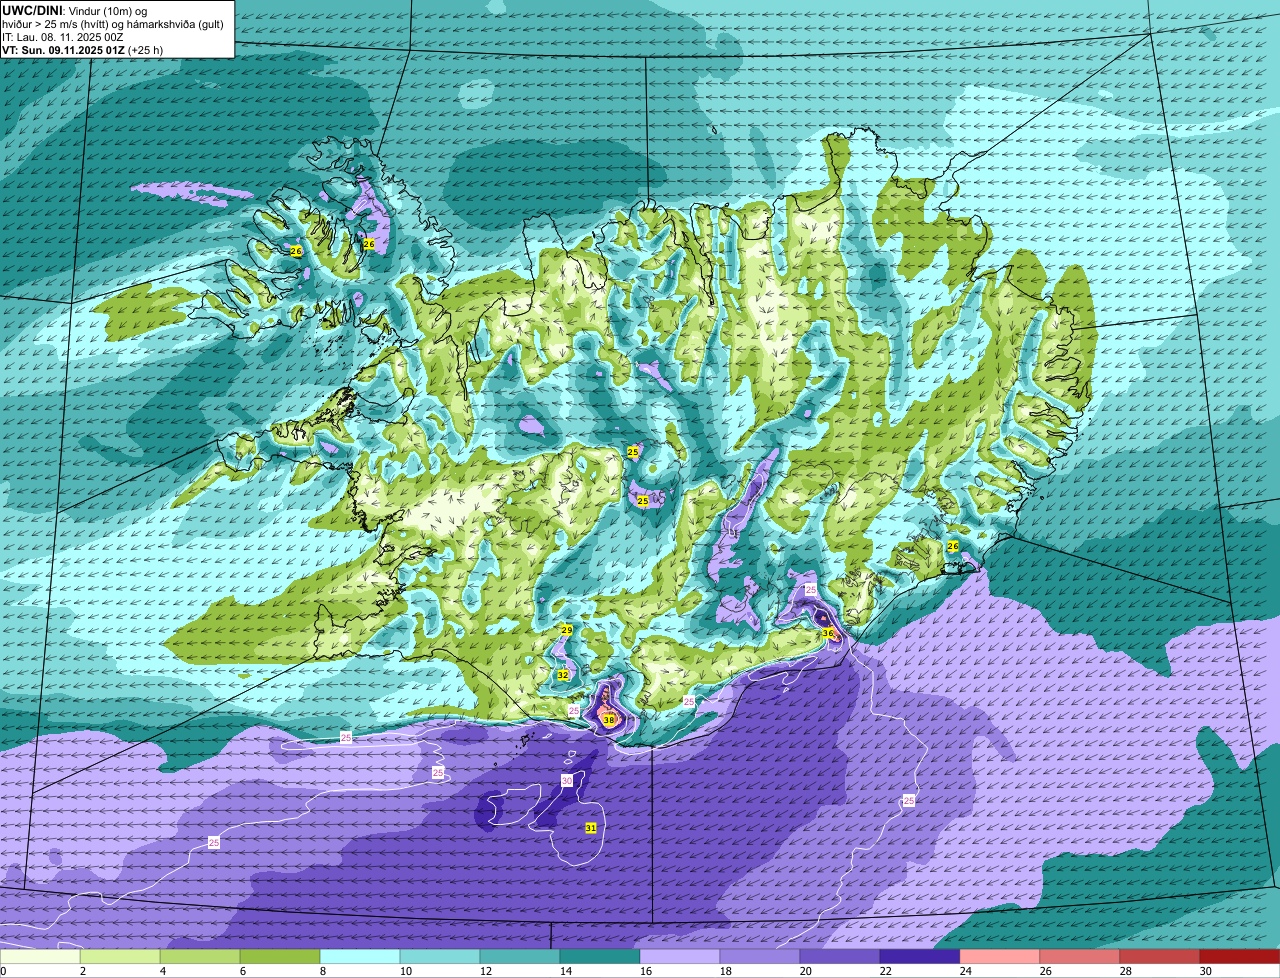Screen dimensions: 1280x978
Task: Choose the legend swatch between 10 and 12
Action: [440, 957]
